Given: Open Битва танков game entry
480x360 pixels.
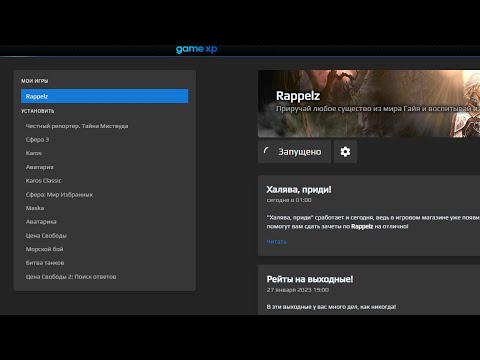Looking at the screenshot, I should 45,263.
